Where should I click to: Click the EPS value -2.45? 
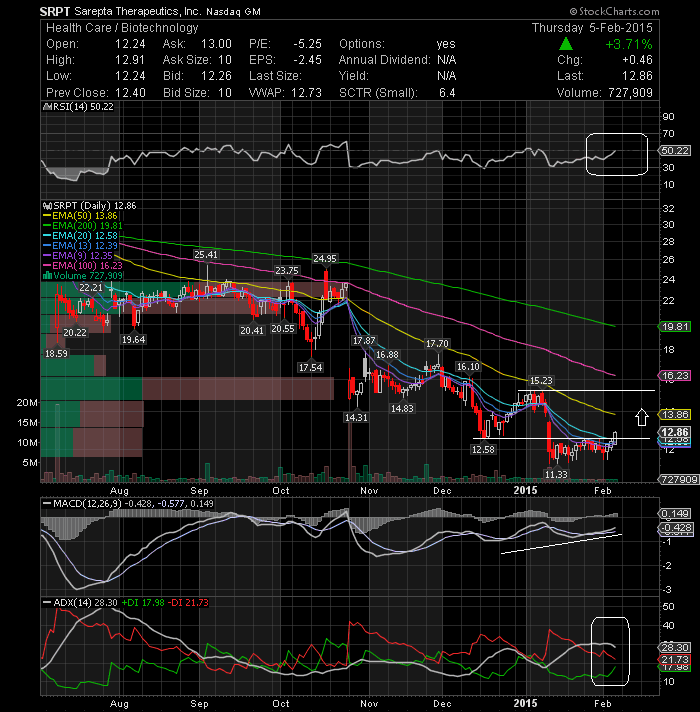(307, 60)
